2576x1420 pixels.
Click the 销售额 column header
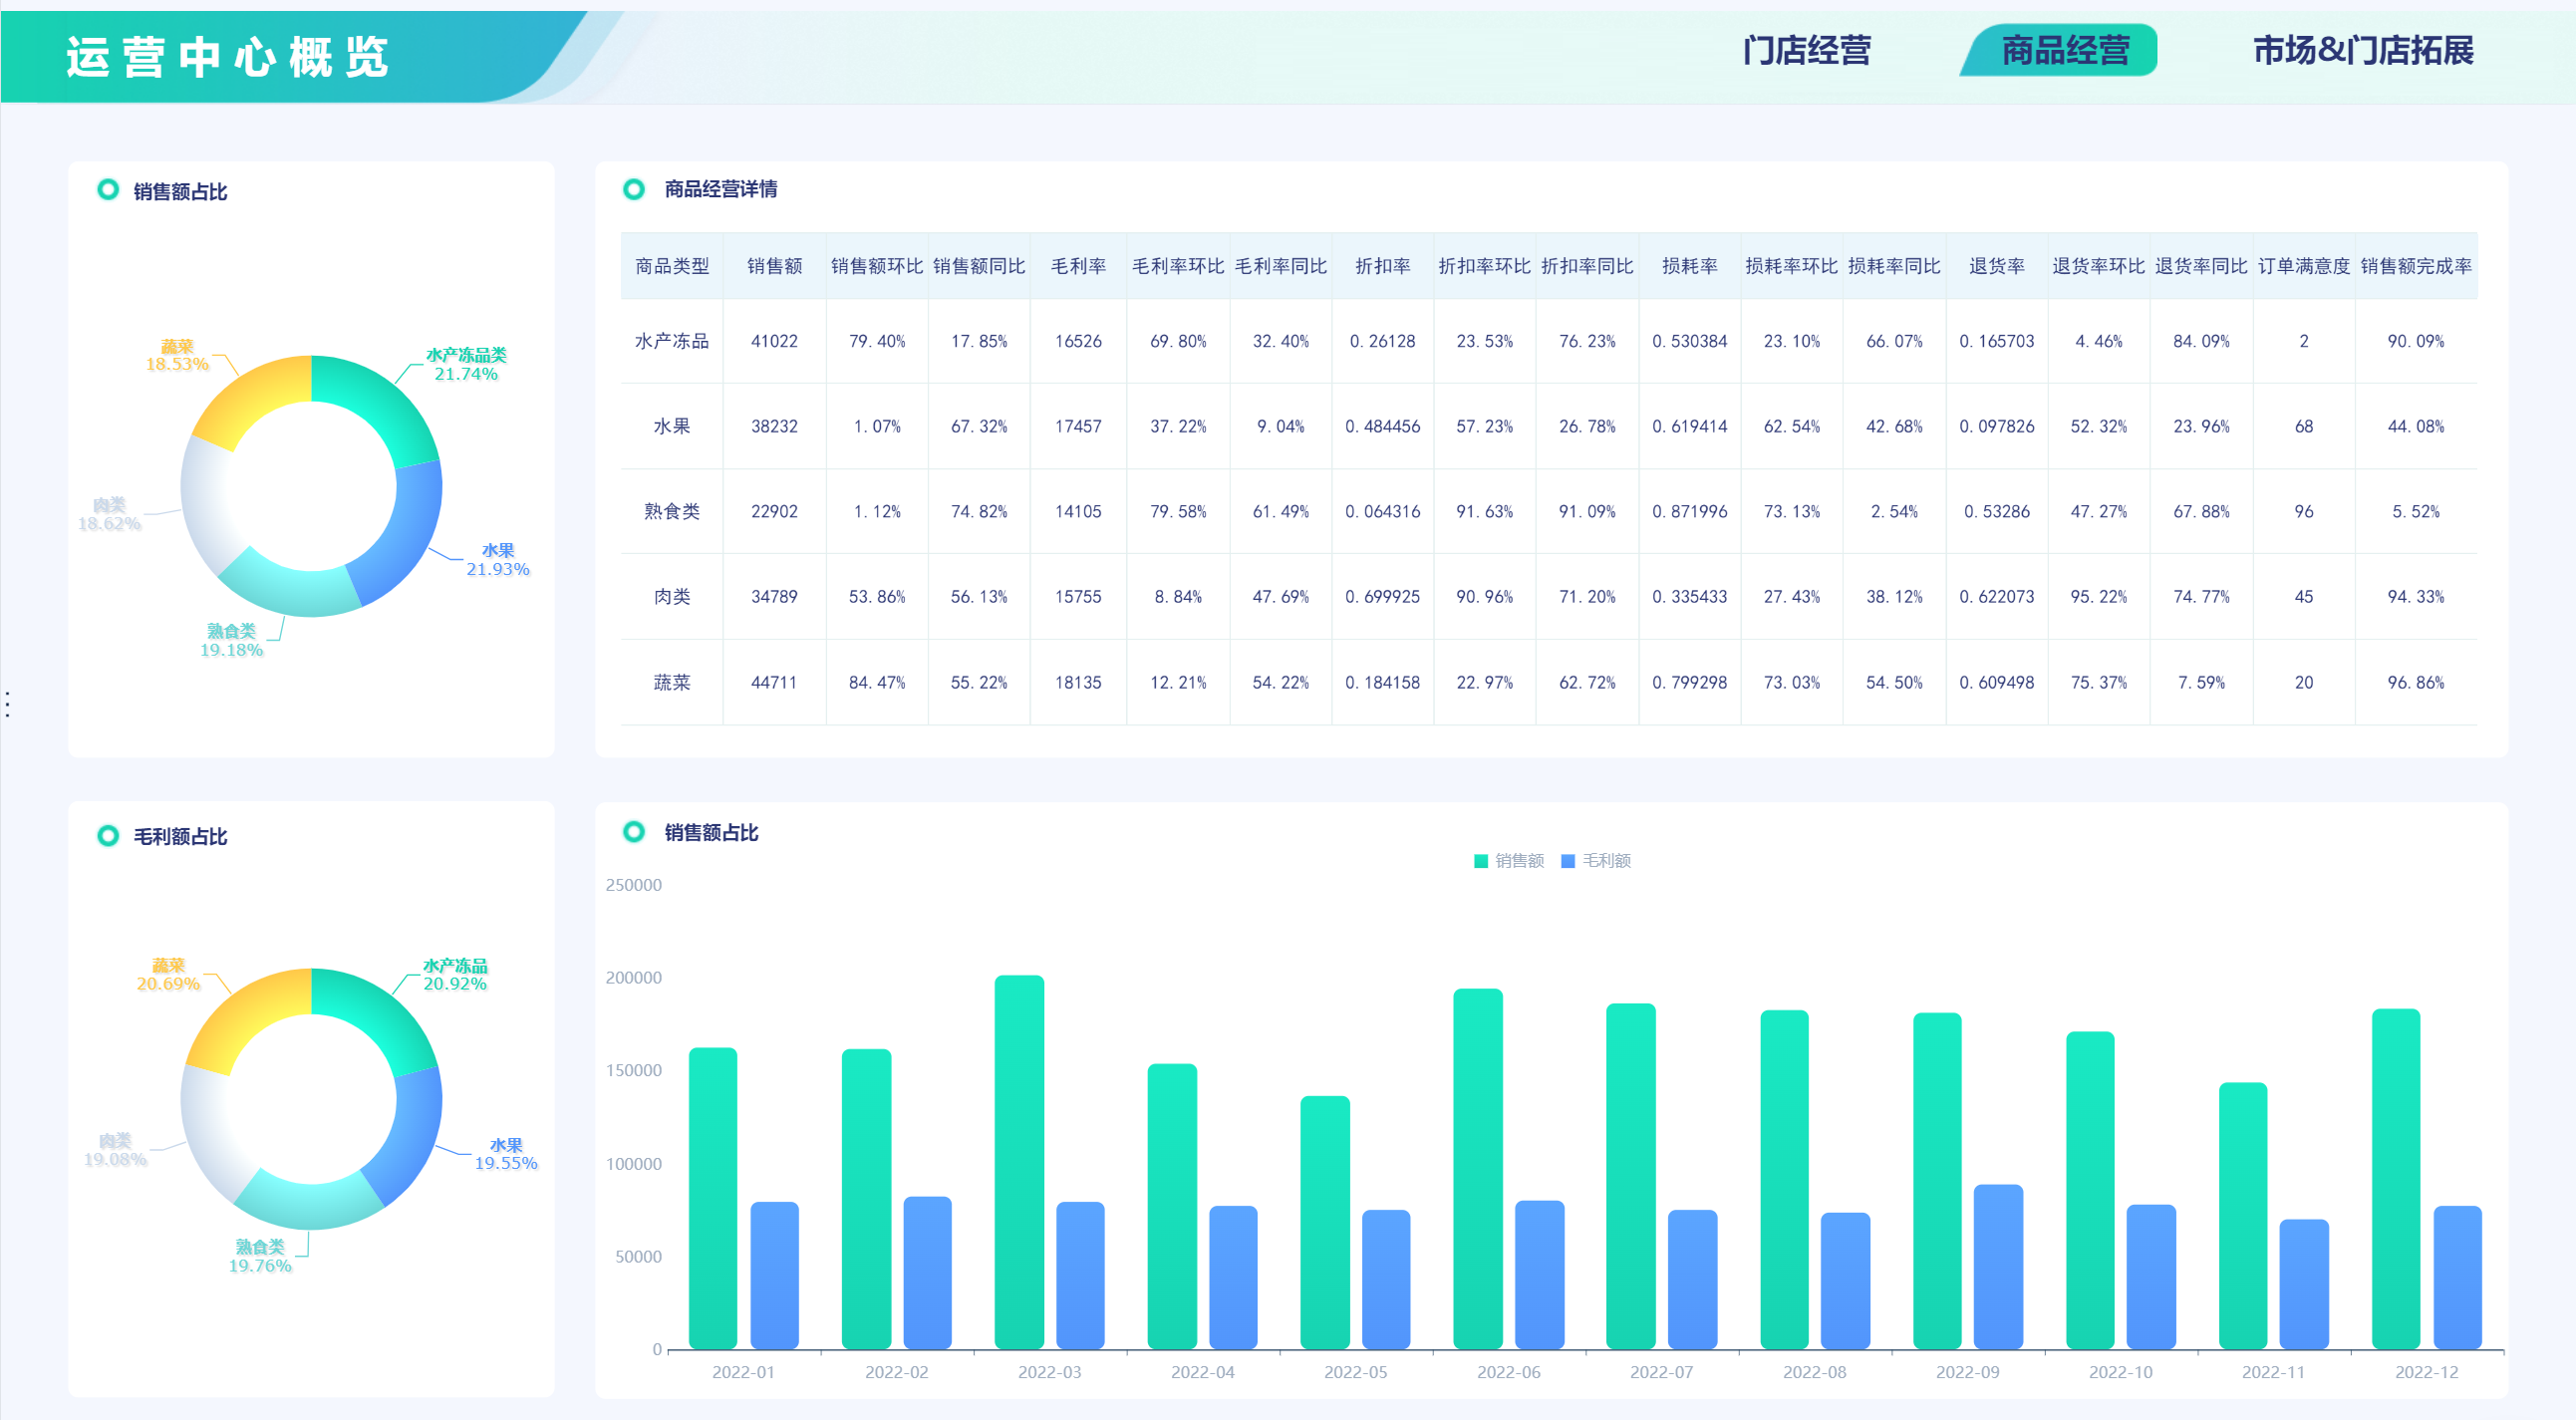pyautogui.click(x=774, y=266)
